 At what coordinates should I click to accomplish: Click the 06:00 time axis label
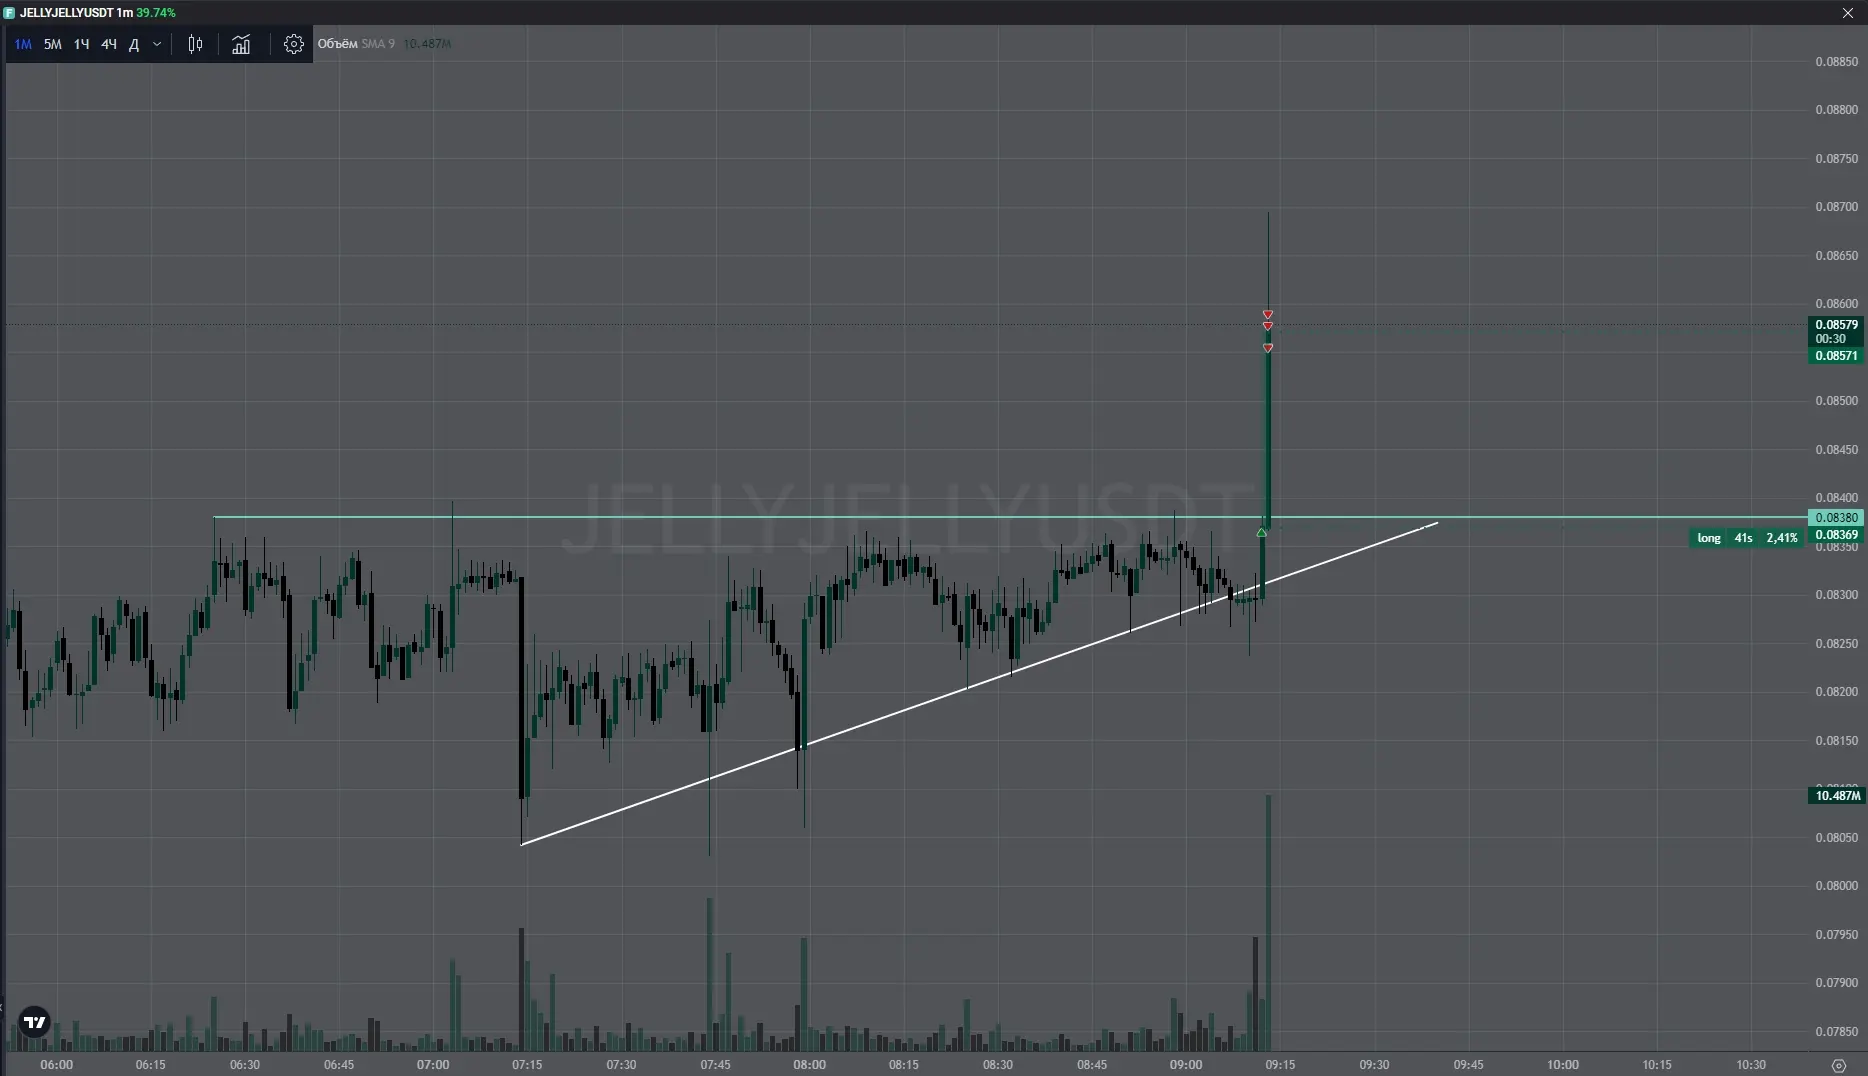(x=56, y=1065)
